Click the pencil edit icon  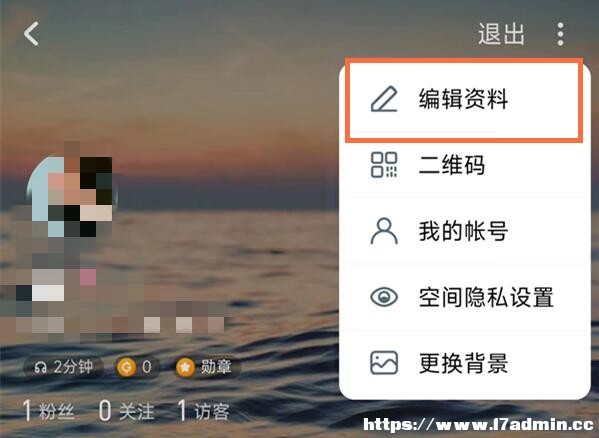pyautogui.click(x=384, y=99)
